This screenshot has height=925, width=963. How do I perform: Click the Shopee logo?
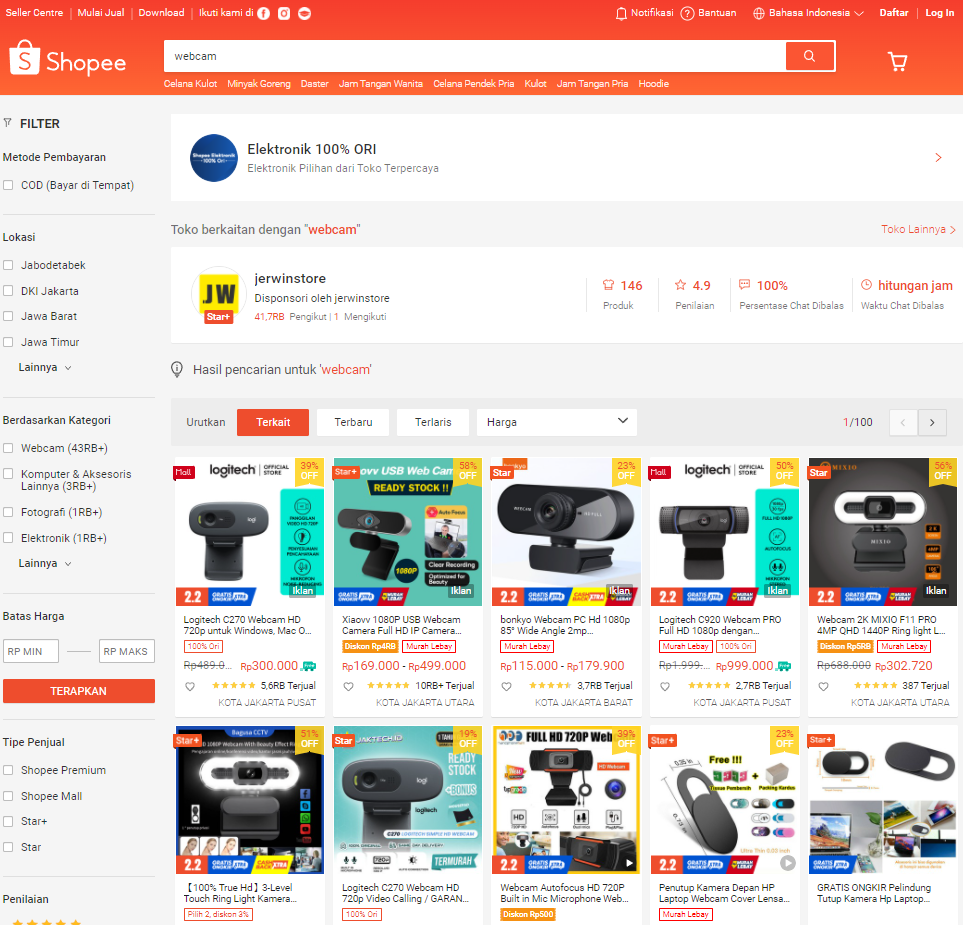click(68, 59)
